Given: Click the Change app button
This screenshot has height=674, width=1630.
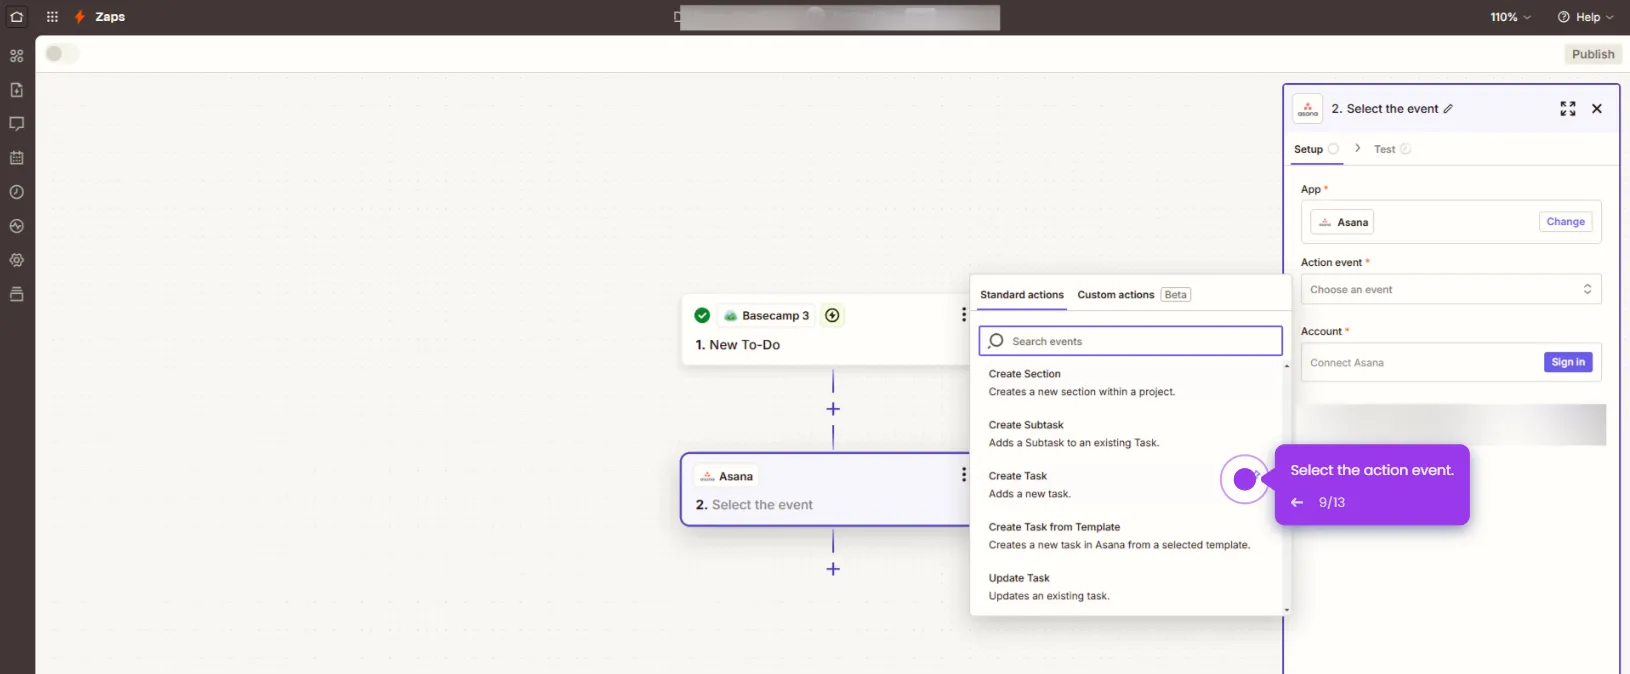Looking at the screenshot, I should (1566, 222).
